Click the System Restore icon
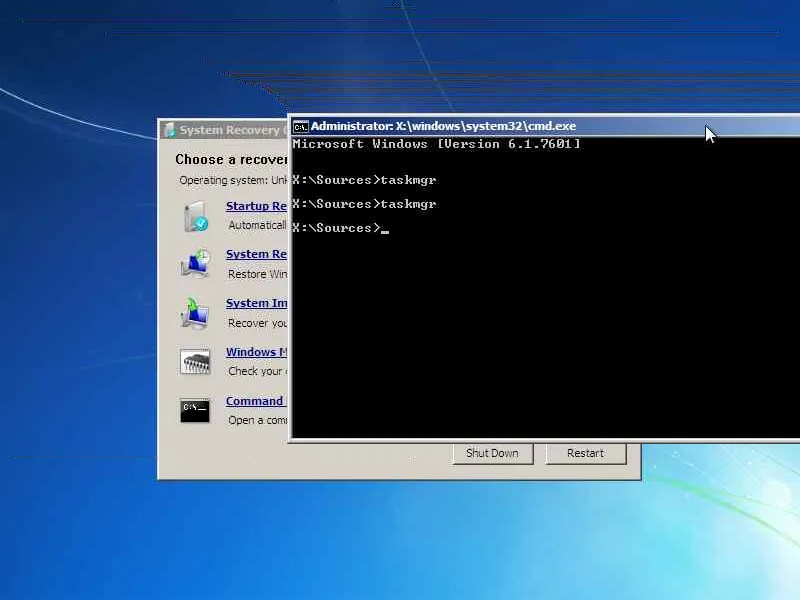Screen dimensions: 800x600 click(195, 263)
